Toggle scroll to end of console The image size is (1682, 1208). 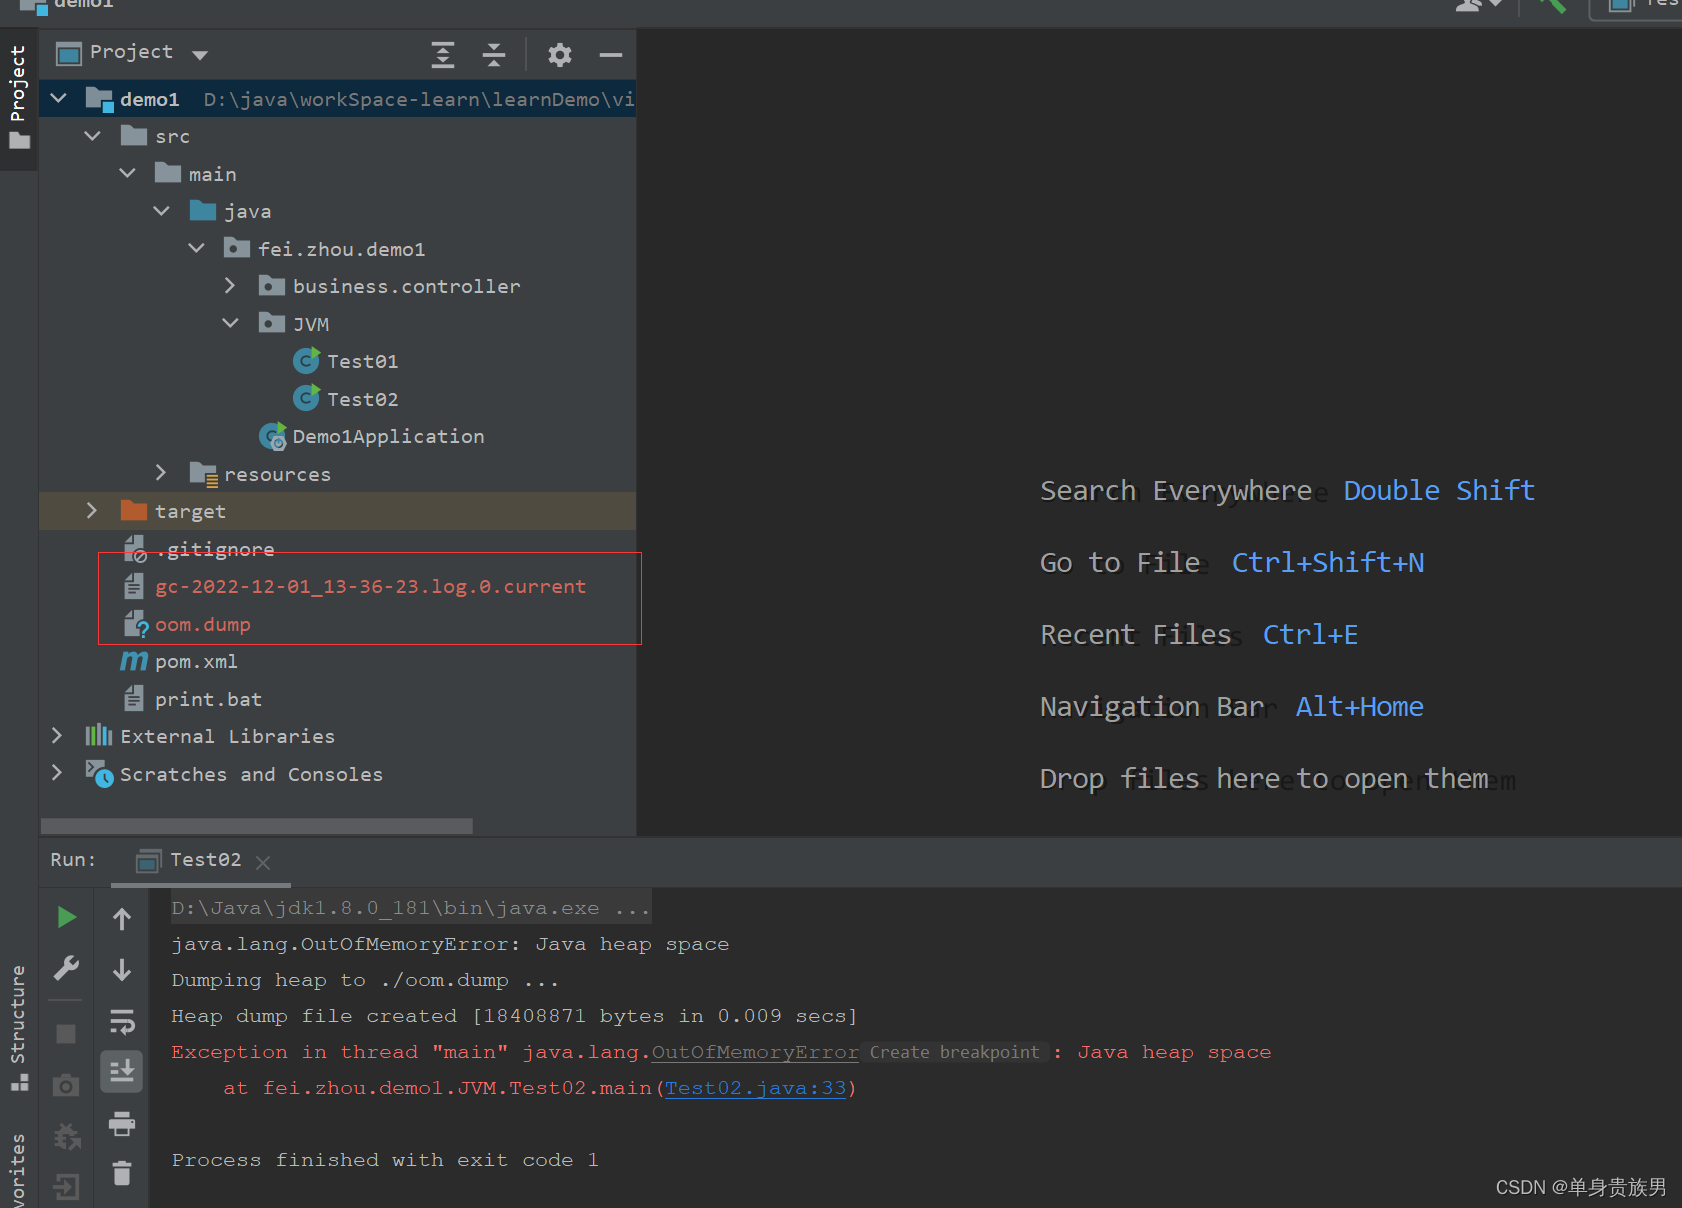click(x=122, y=1072)
